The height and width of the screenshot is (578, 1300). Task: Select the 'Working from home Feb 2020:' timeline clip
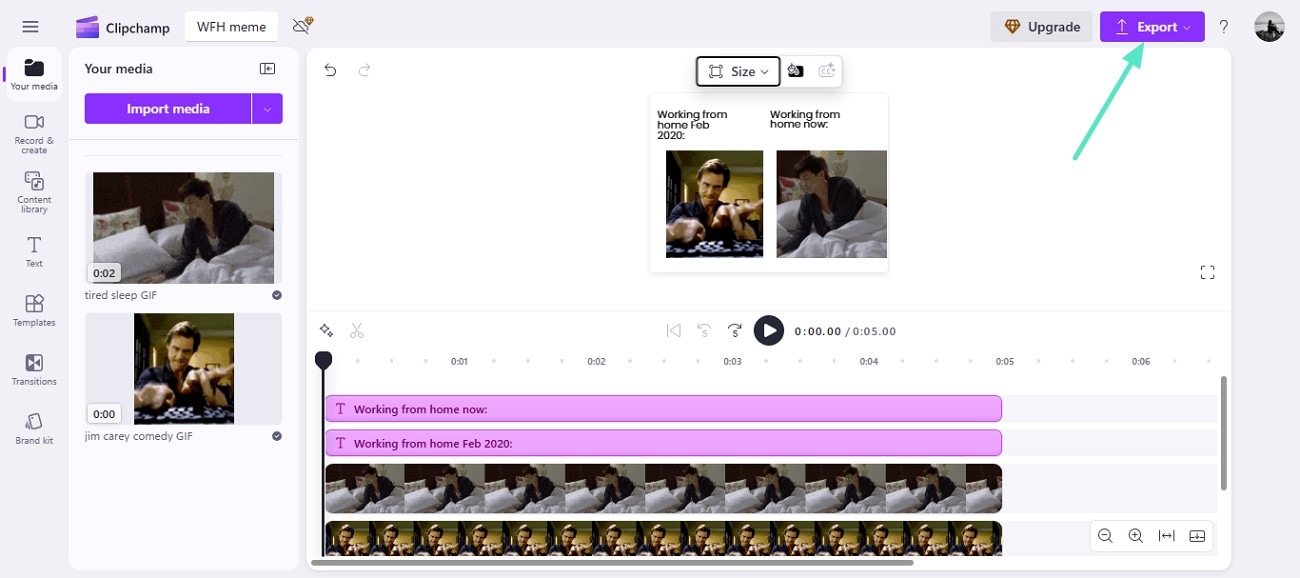pyautogui.click(x=663, y=443)
